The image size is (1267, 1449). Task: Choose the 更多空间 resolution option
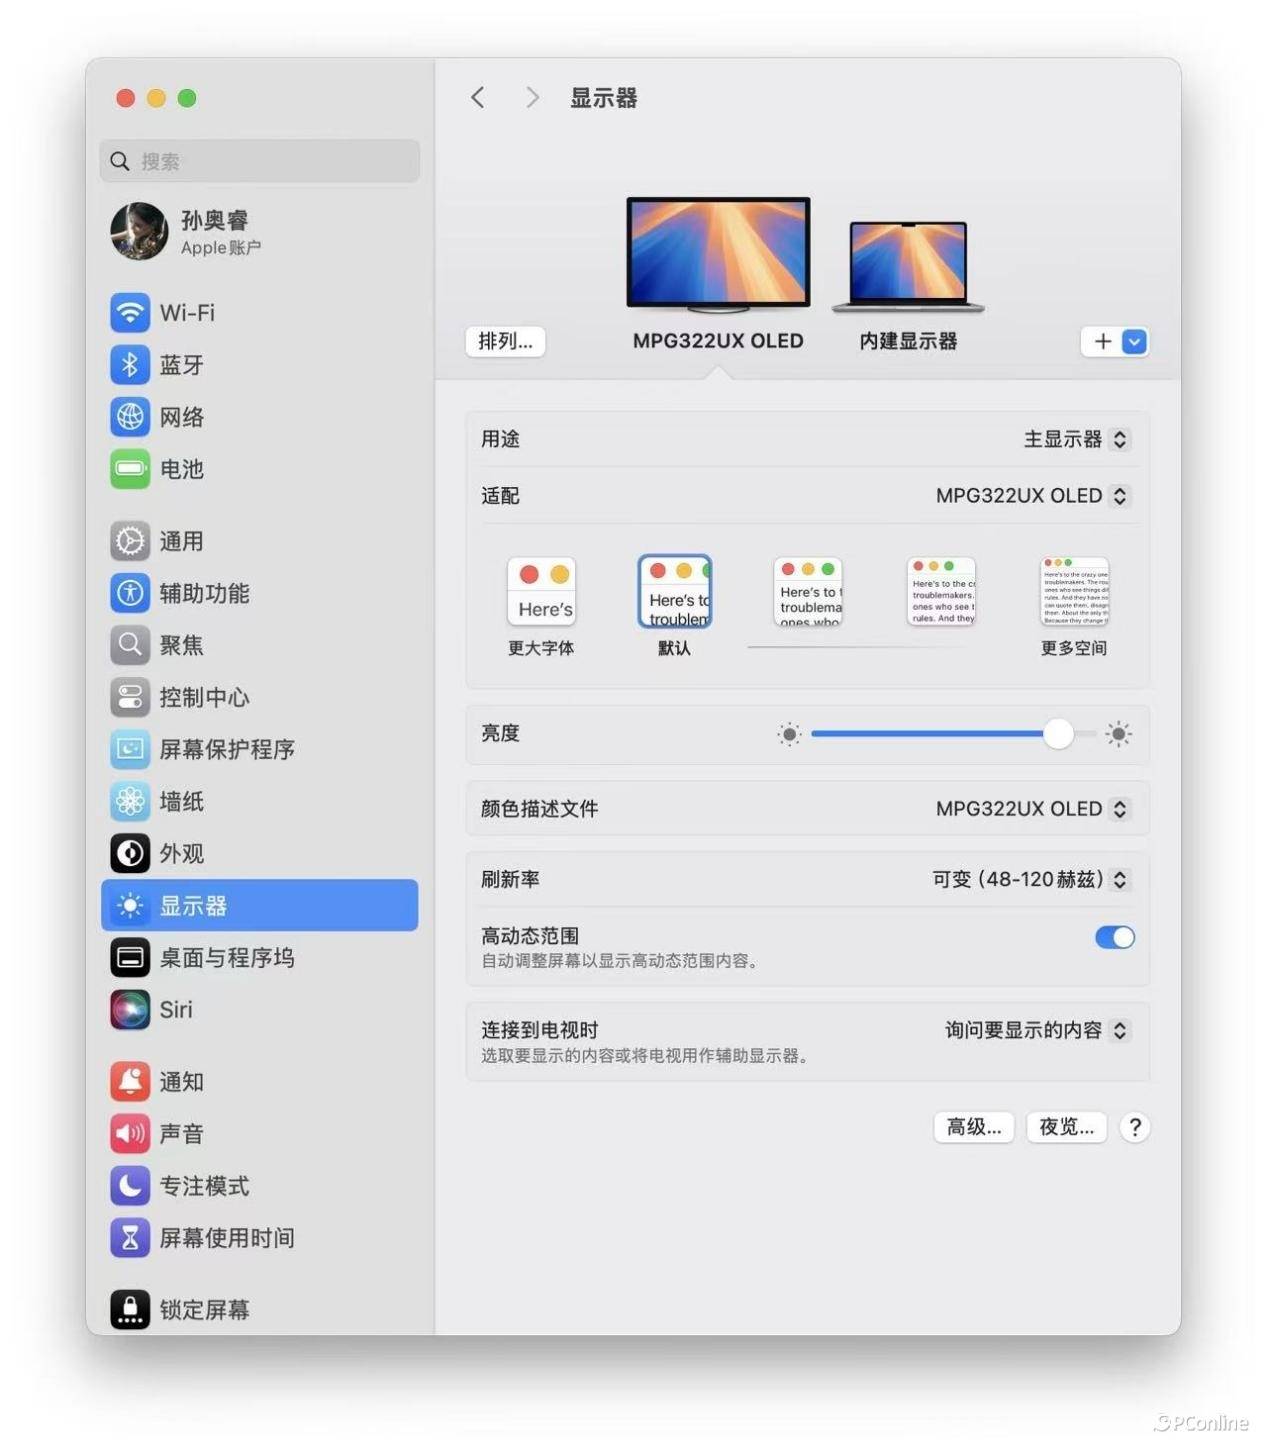(1074, 592)
